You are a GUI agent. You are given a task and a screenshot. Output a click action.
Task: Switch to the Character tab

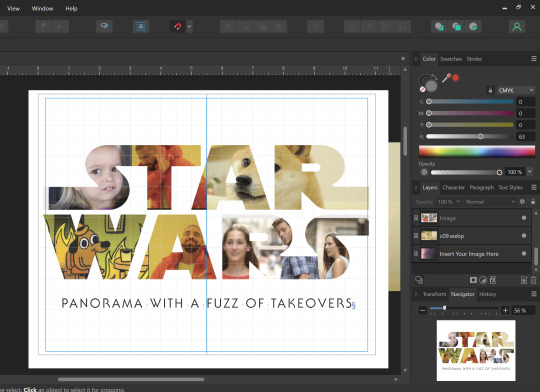[x=453, y=187]
